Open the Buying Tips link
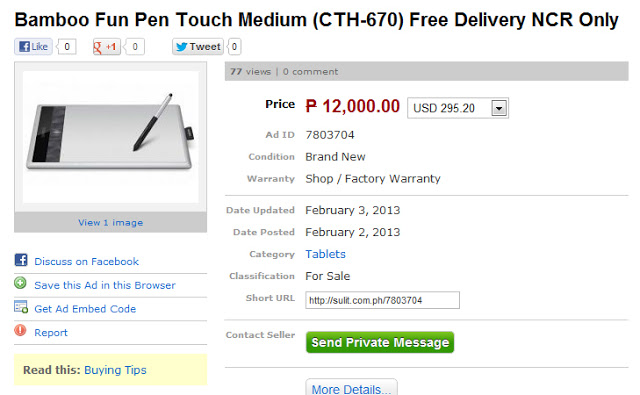640x395 pixels. point(115,370)
